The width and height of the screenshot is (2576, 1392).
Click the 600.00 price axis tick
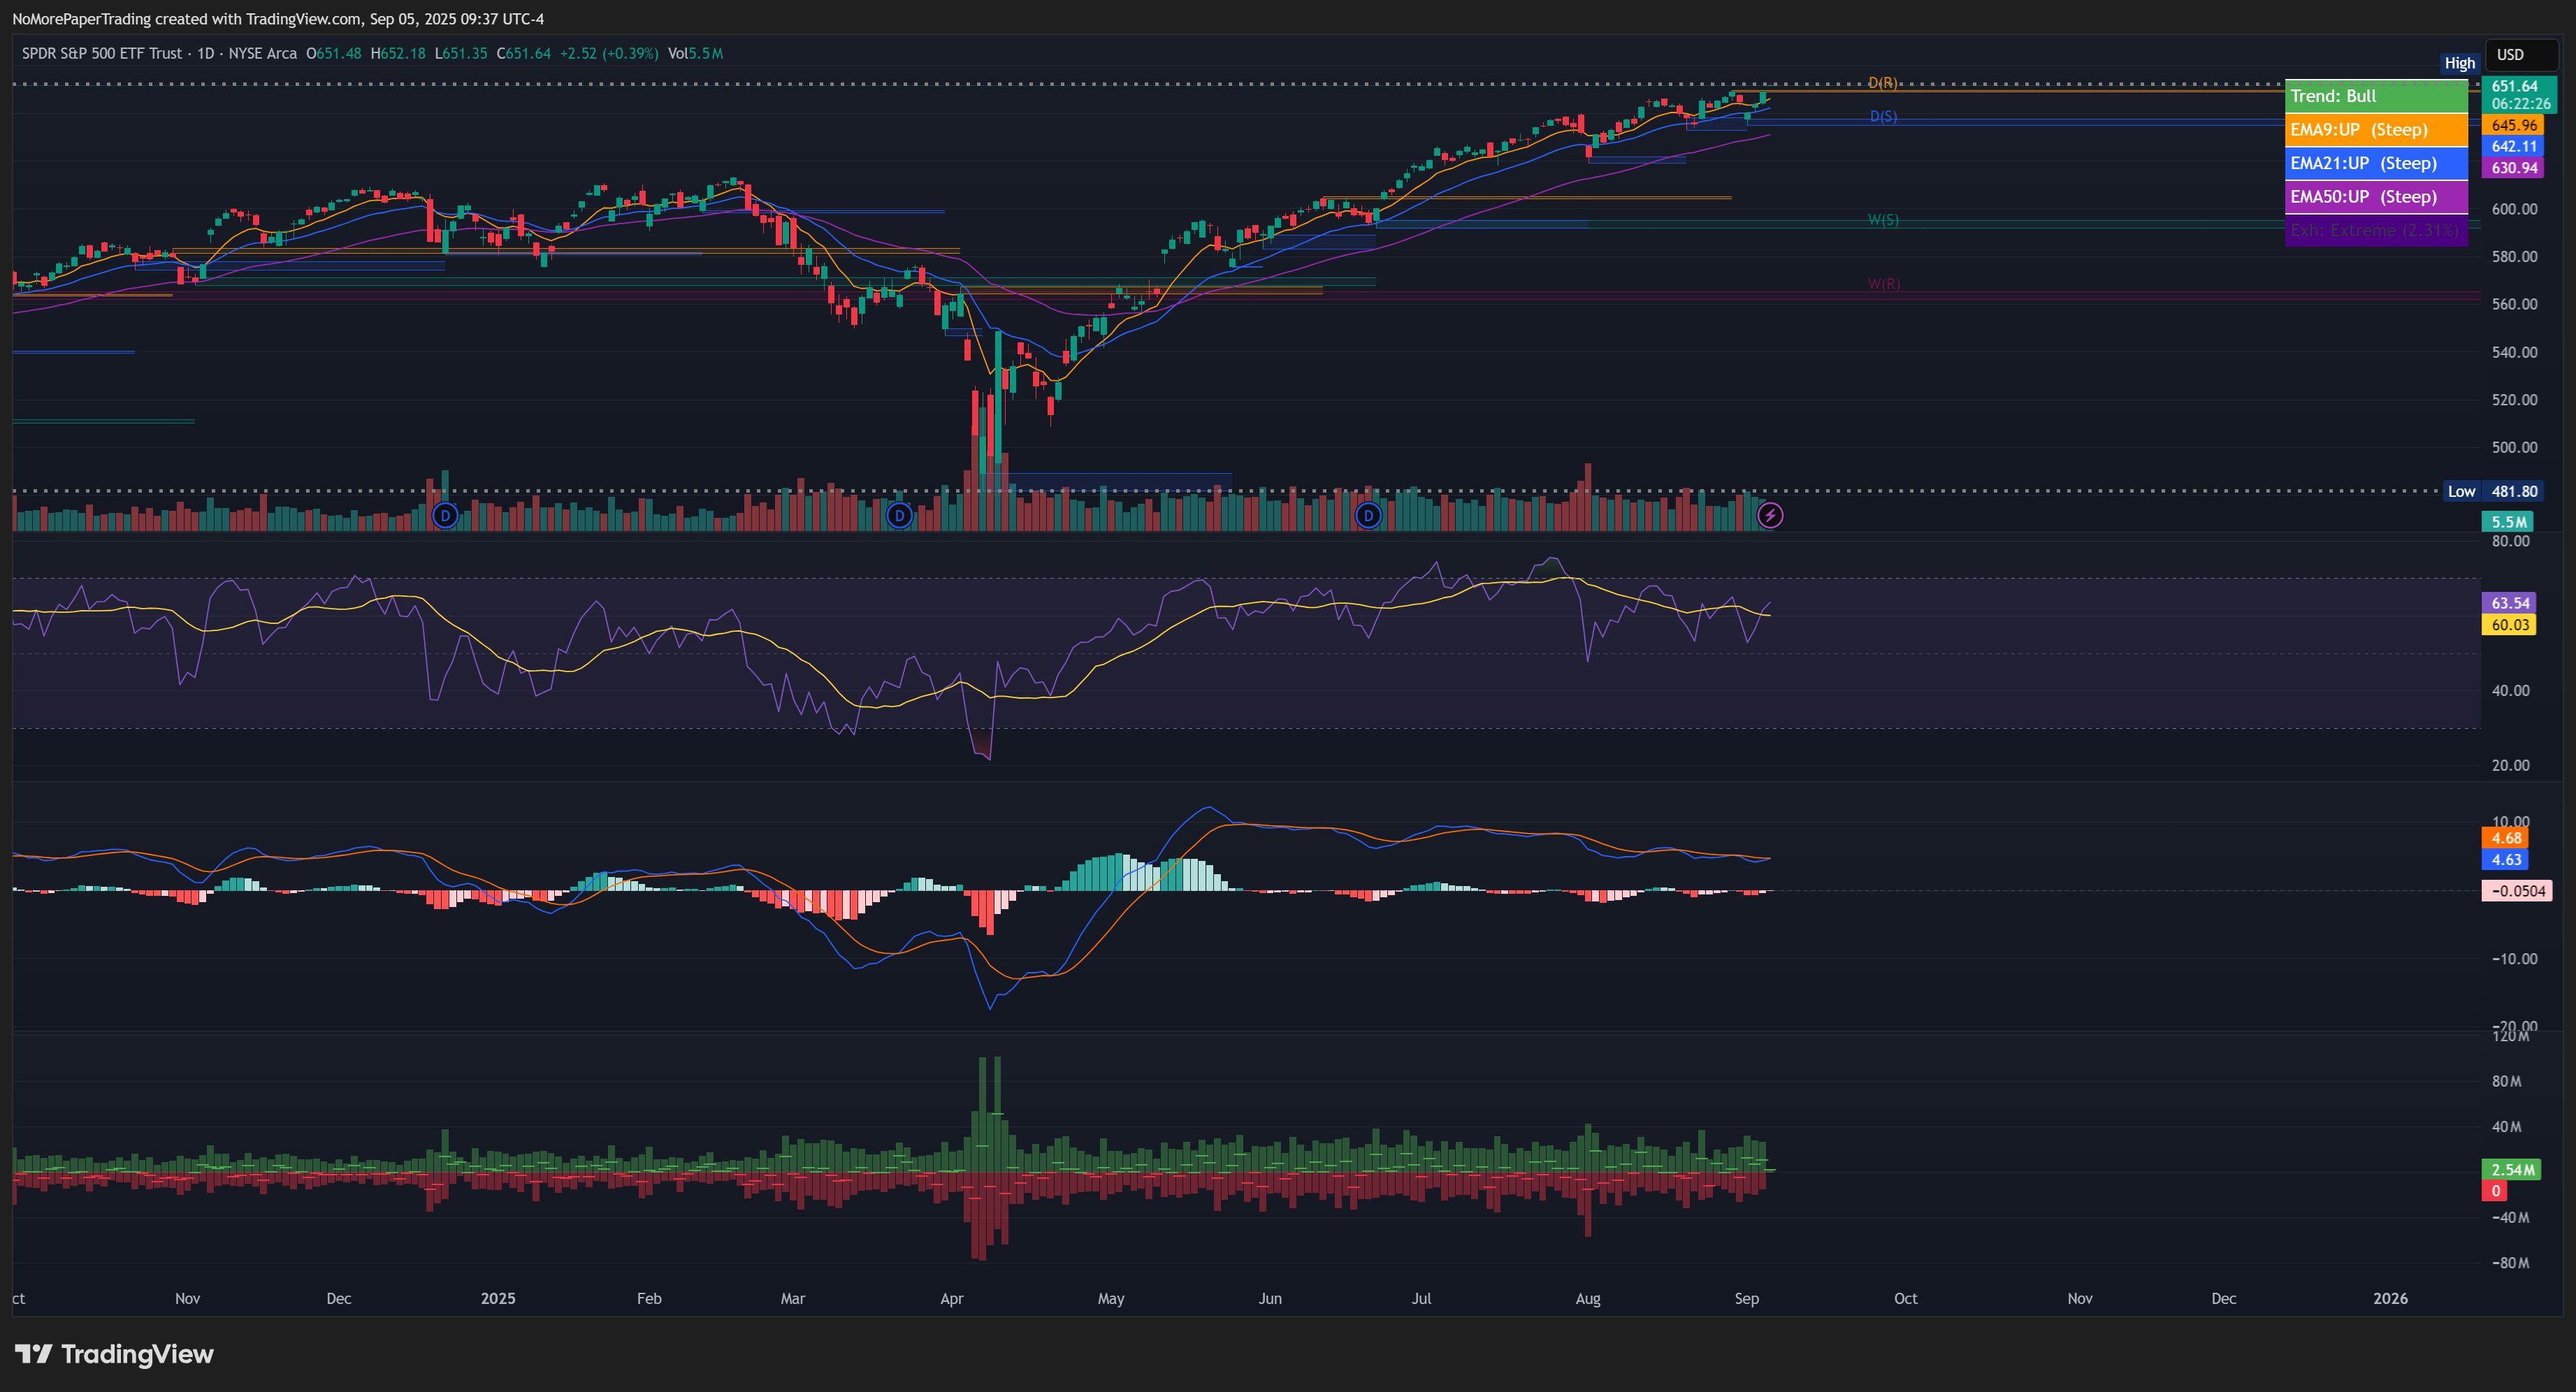click(x=2514, y=209)
